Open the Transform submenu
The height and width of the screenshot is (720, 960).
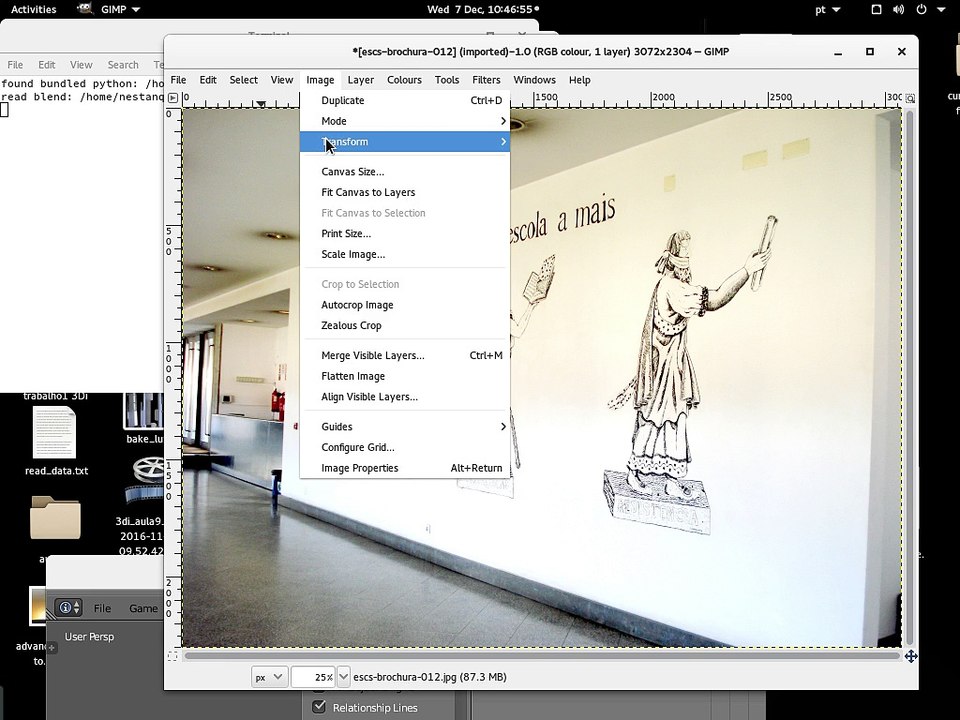pyautogui.click(x=405, y=141)
